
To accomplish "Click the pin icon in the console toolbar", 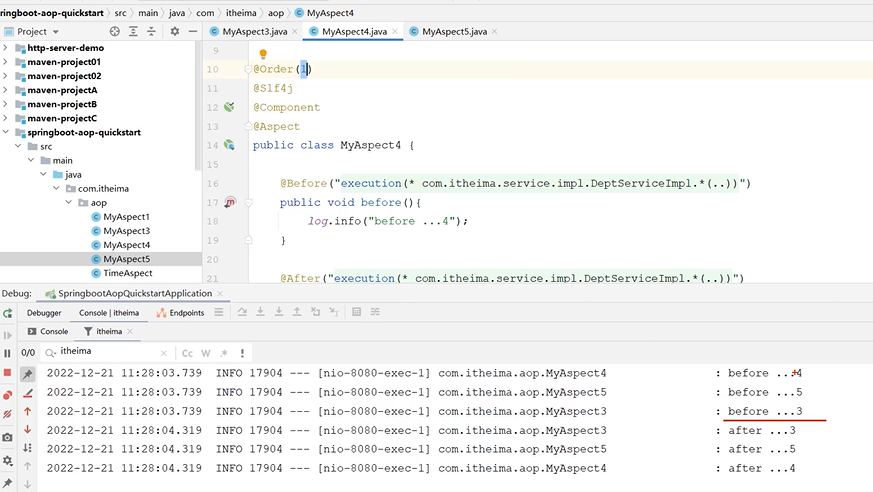I will 27,374.
